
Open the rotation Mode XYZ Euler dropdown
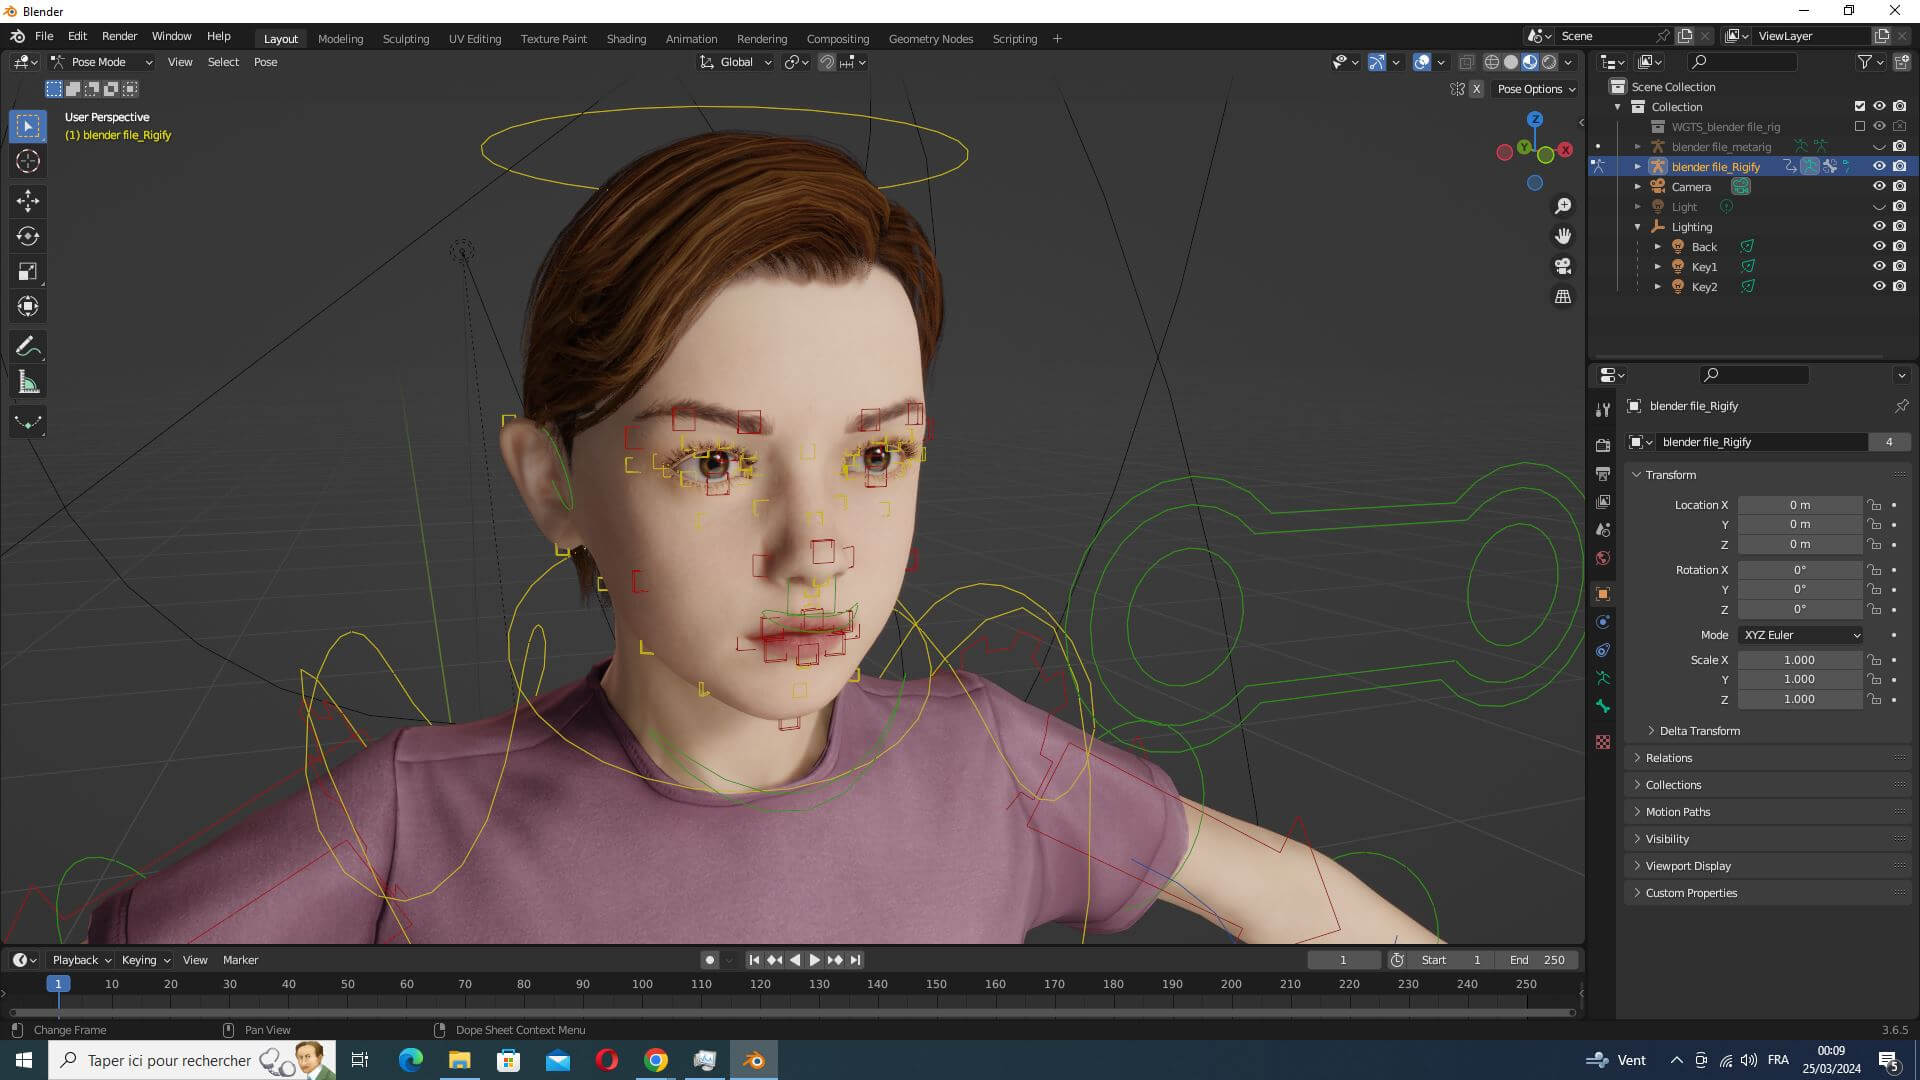coord(1801,635)
